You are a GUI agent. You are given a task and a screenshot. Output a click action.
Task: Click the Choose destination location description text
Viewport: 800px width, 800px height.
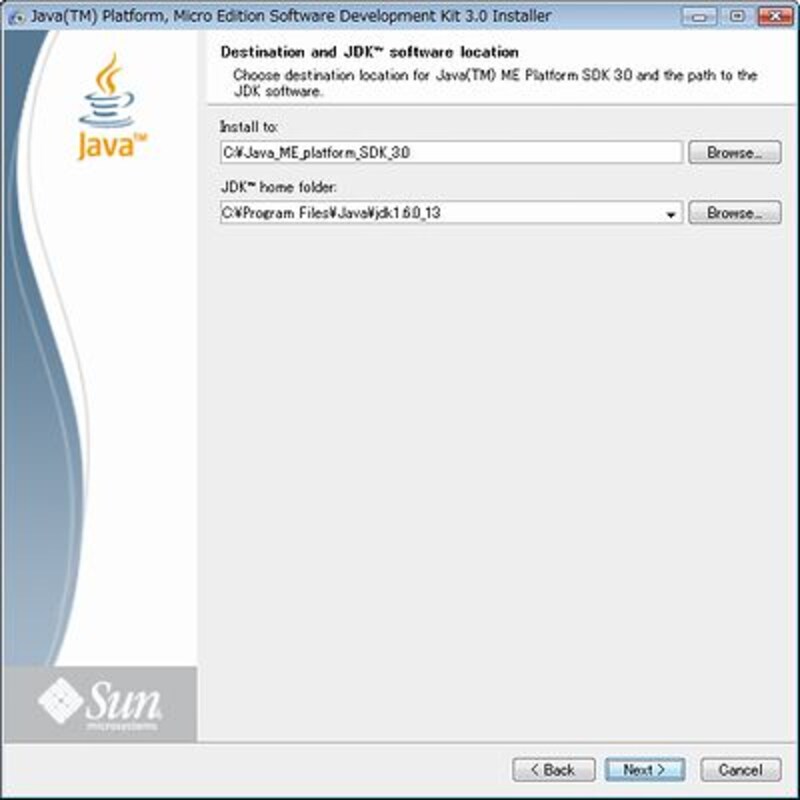click(495, 83)
